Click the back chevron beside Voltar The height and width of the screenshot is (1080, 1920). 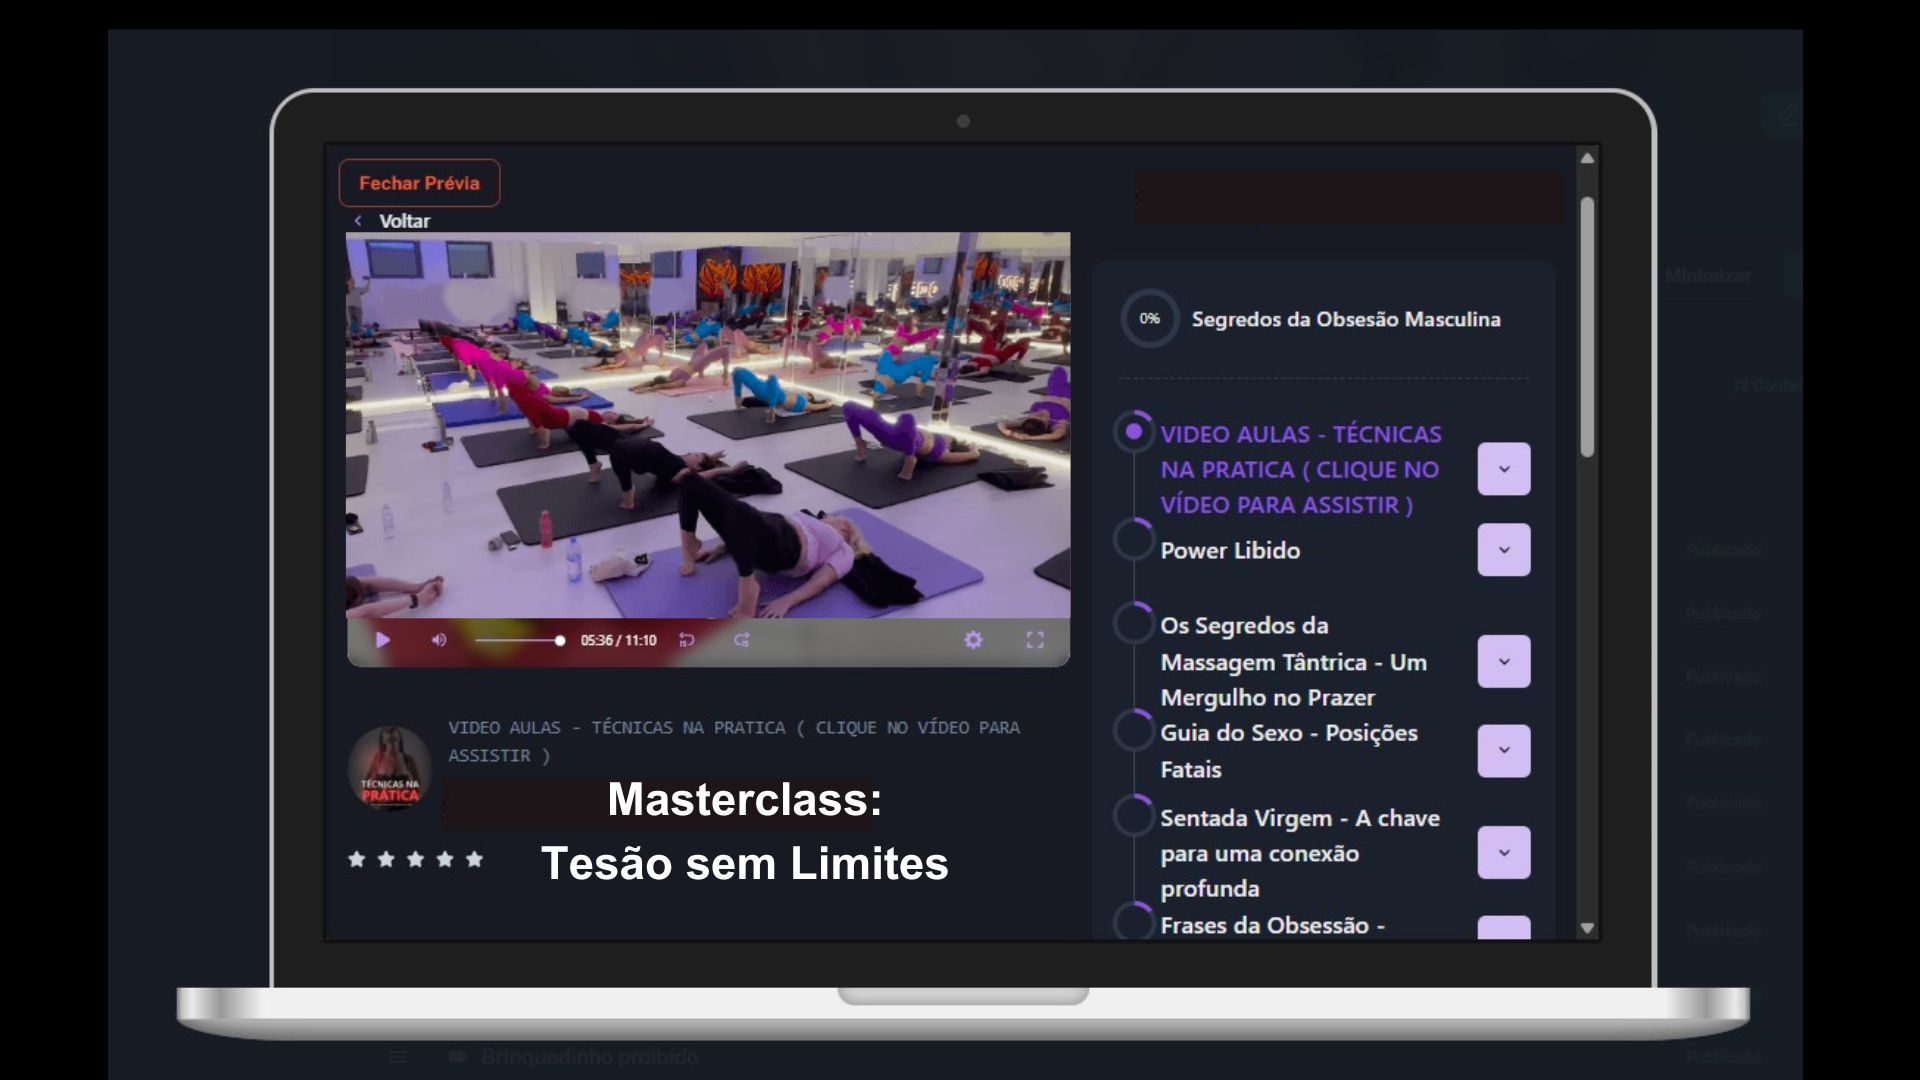coord(358,221)
